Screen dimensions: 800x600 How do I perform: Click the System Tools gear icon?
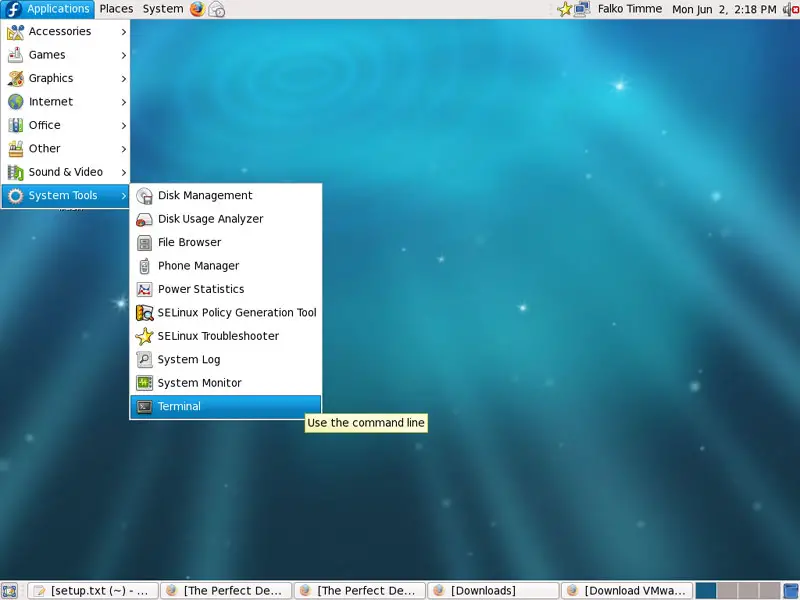tap(15, 196)
